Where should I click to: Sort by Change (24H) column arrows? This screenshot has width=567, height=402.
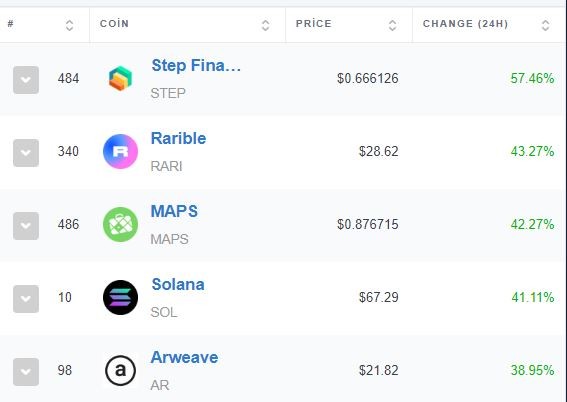click(545, 25)
